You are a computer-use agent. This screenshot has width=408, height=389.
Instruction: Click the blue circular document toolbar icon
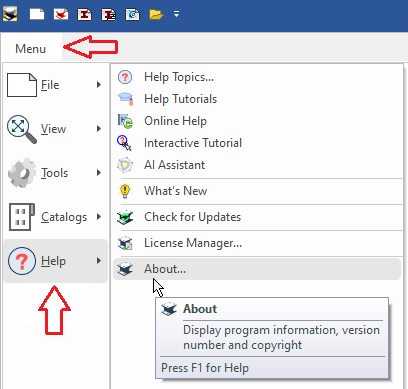[133, 14]
